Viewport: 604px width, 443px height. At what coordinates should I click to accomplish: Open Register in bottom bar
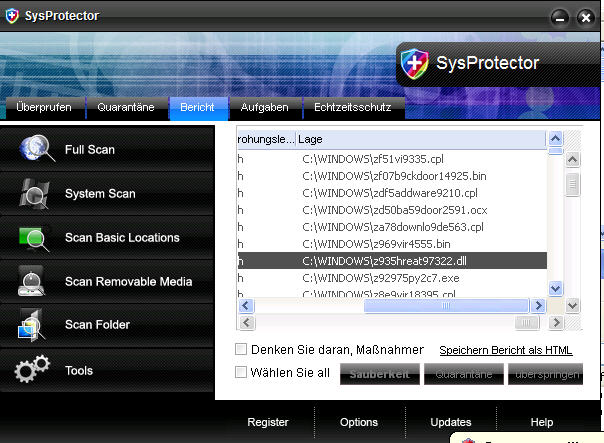click(268, 422)
